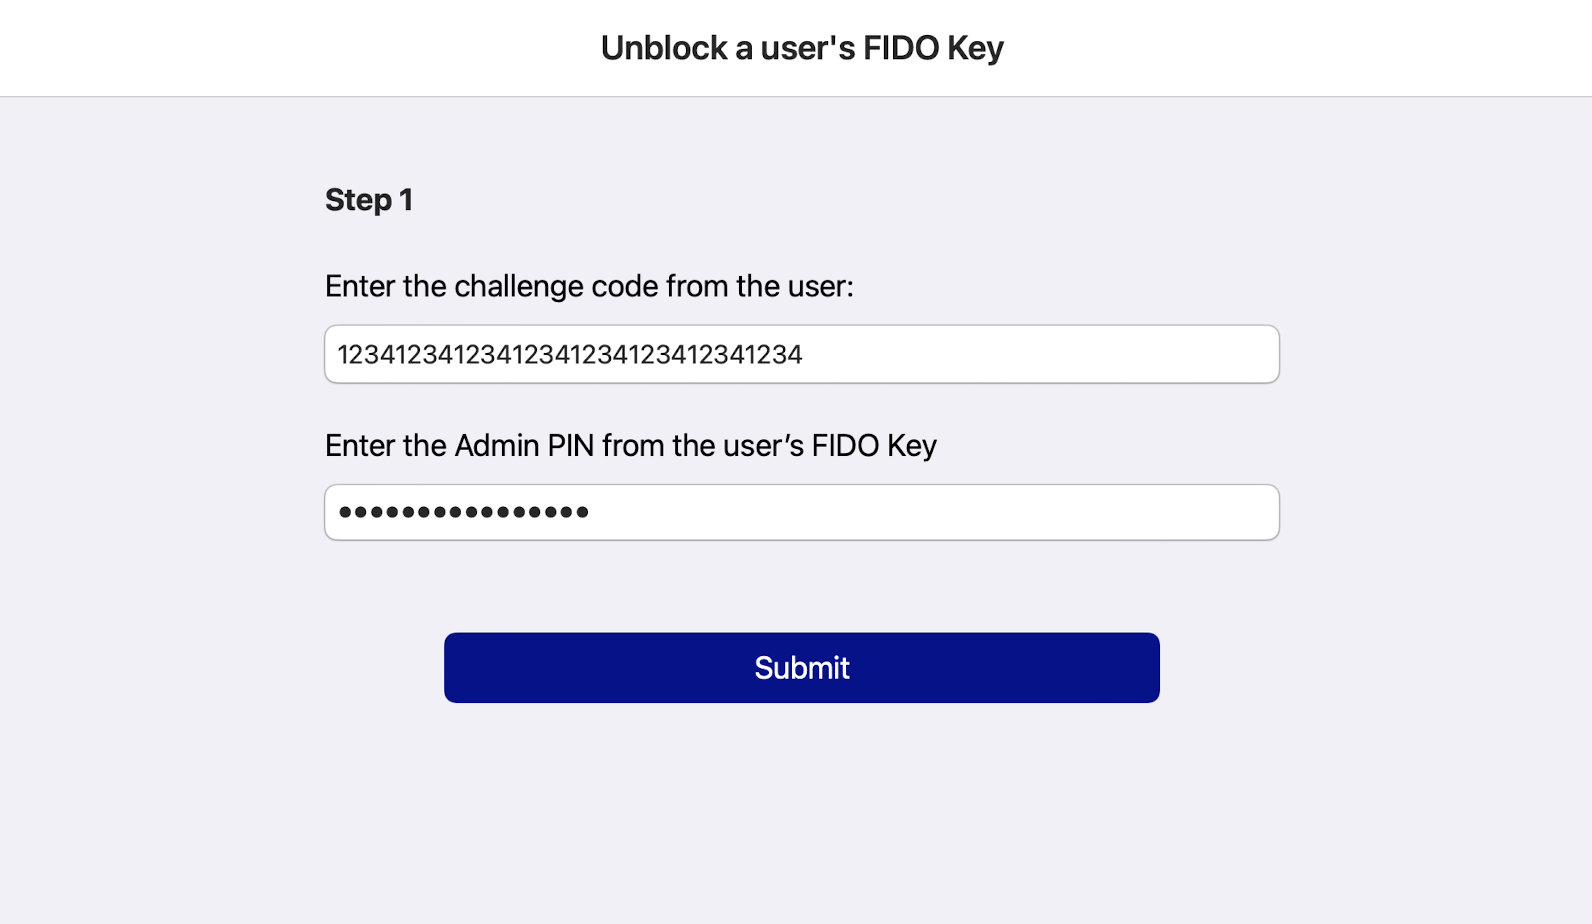This screenshot has height=924, width=1592.
Task: Click the 'Step 1' heading
Action: 368,200
